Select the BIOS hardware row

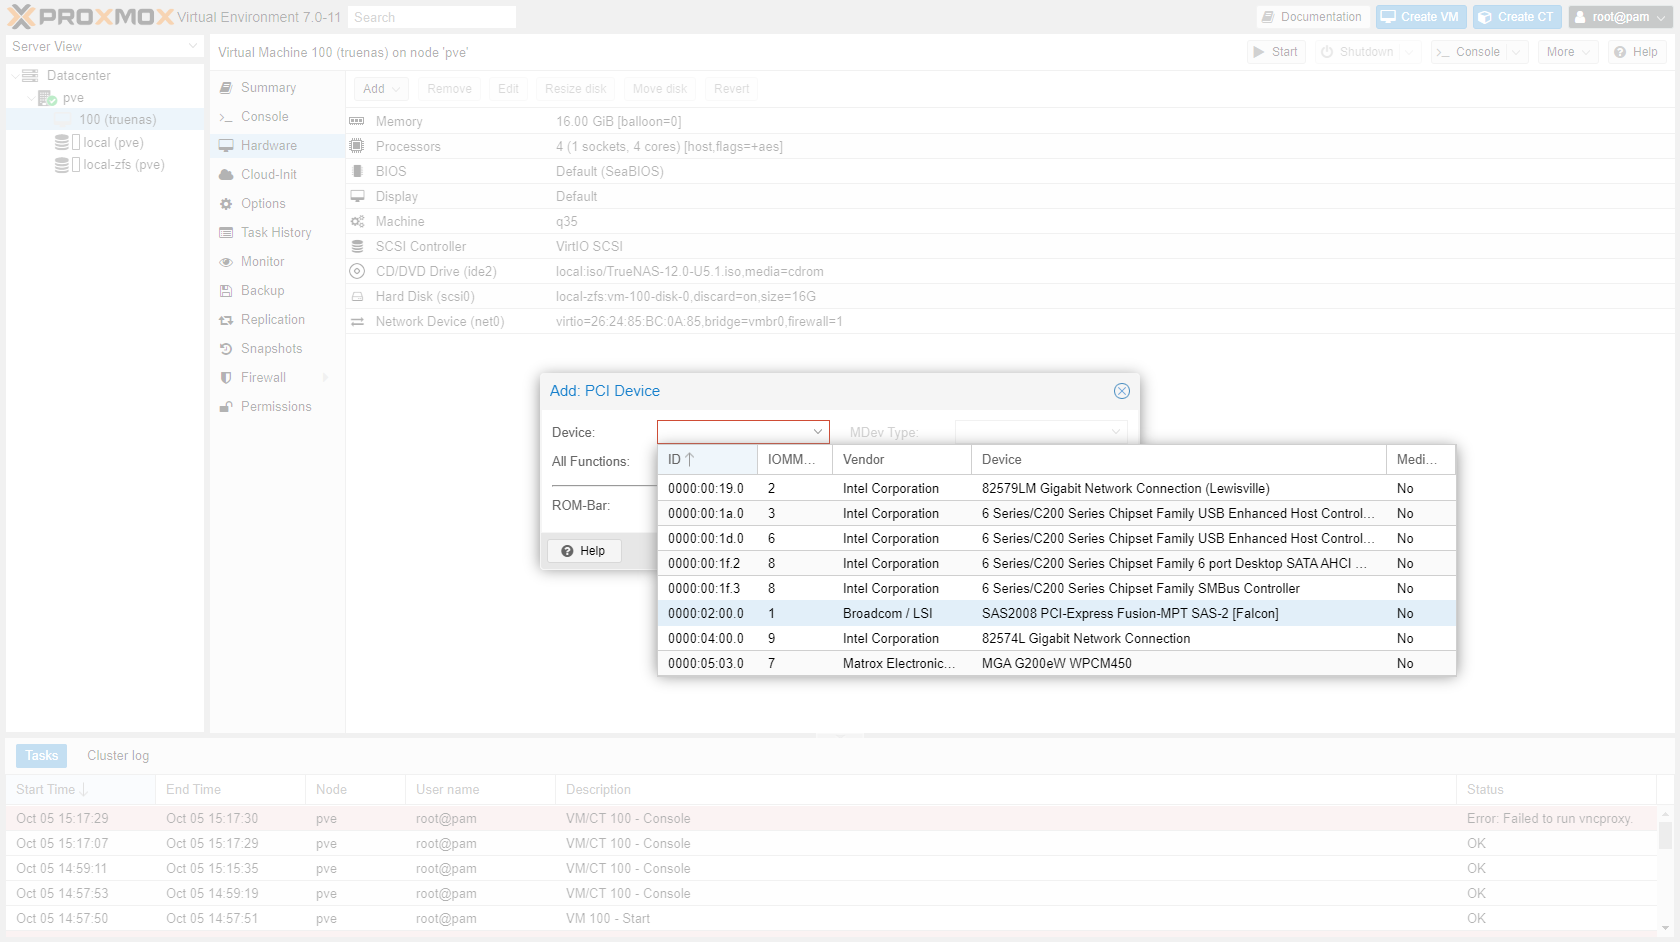tap(1010, 172)
